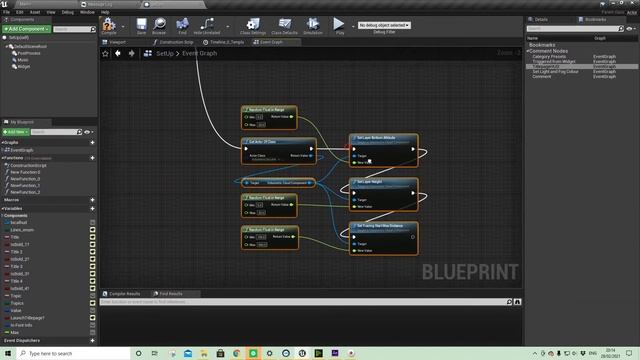This screenshot has width=640, height=360.
Task: Toggle the checkbox beside Lines_enom variable
Action: [93, 230]
